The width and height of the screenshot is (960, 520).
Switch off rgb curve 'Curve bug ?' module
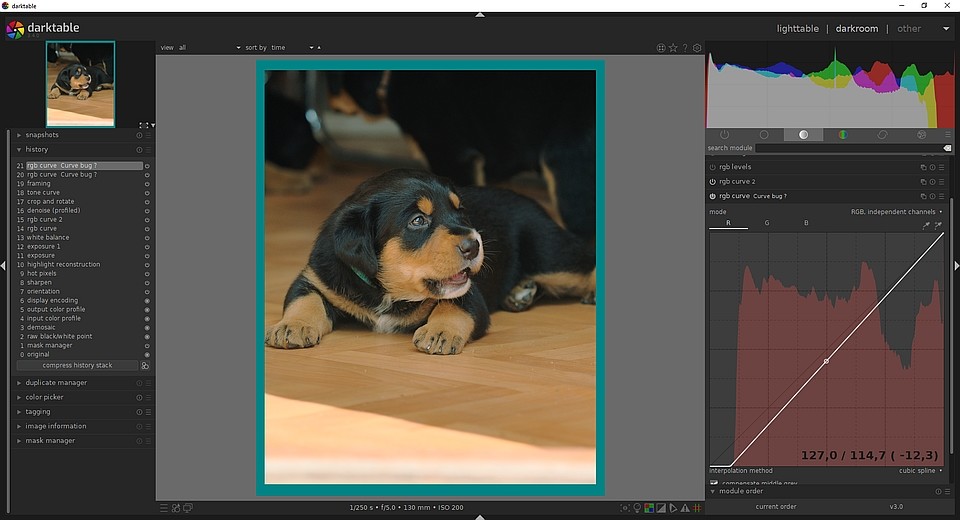(713, 196)
